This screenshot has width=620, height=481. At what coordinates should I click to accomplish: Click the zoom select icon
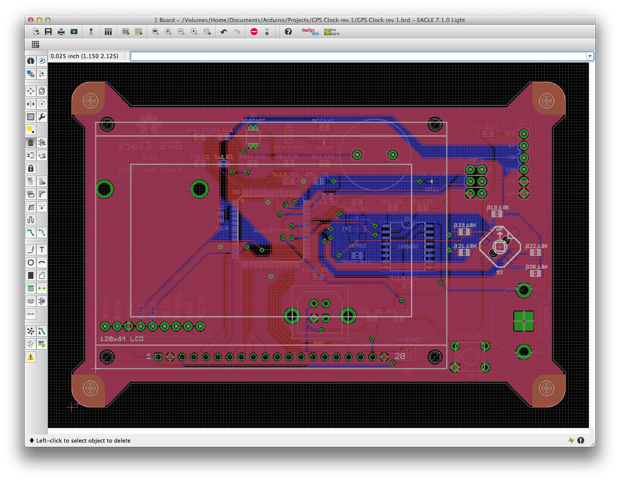click(x=207, y=32)
